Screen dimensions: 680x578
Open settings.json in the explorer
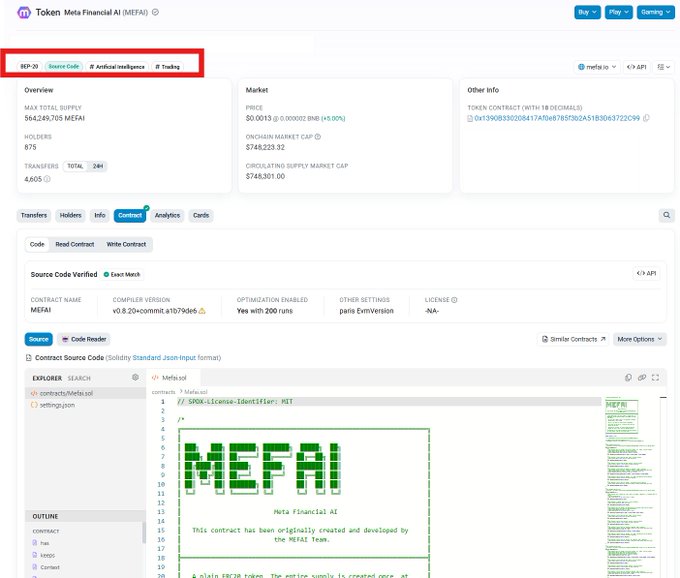point(85,405)
